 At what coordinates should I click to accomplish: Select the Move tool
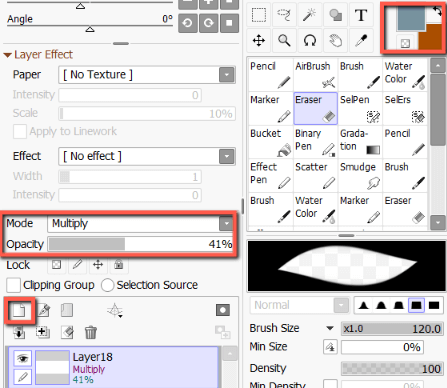(259, 41)
